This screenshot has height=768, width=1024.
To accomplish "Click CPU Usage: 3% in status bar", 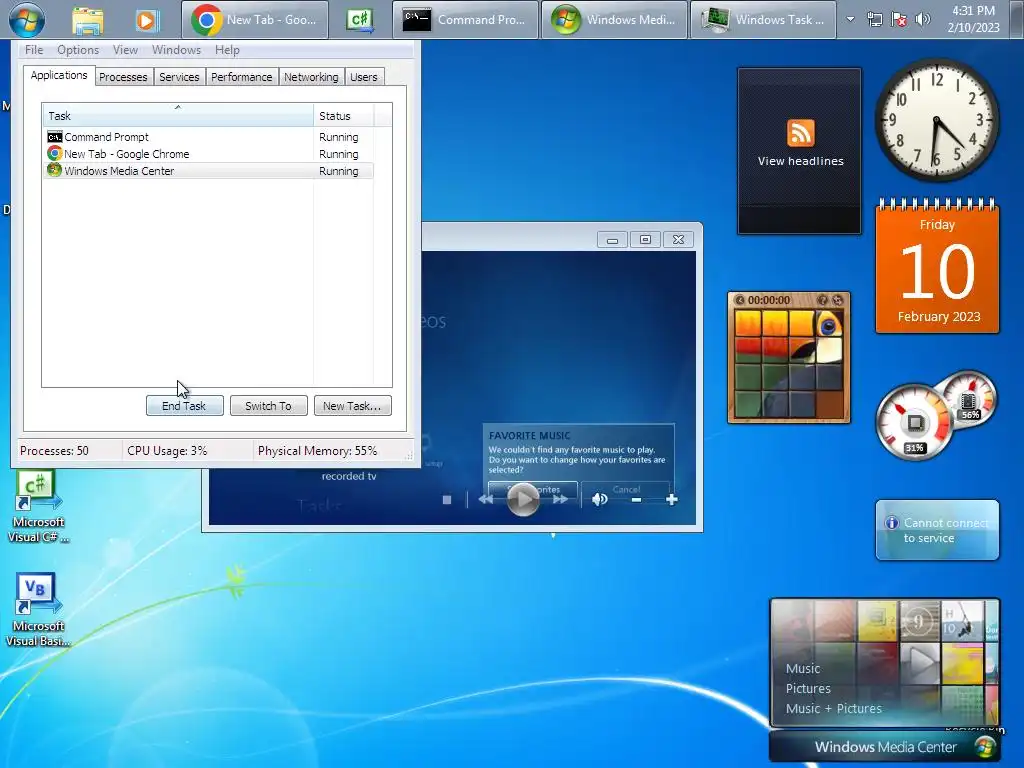I will (x=167, y=451).
